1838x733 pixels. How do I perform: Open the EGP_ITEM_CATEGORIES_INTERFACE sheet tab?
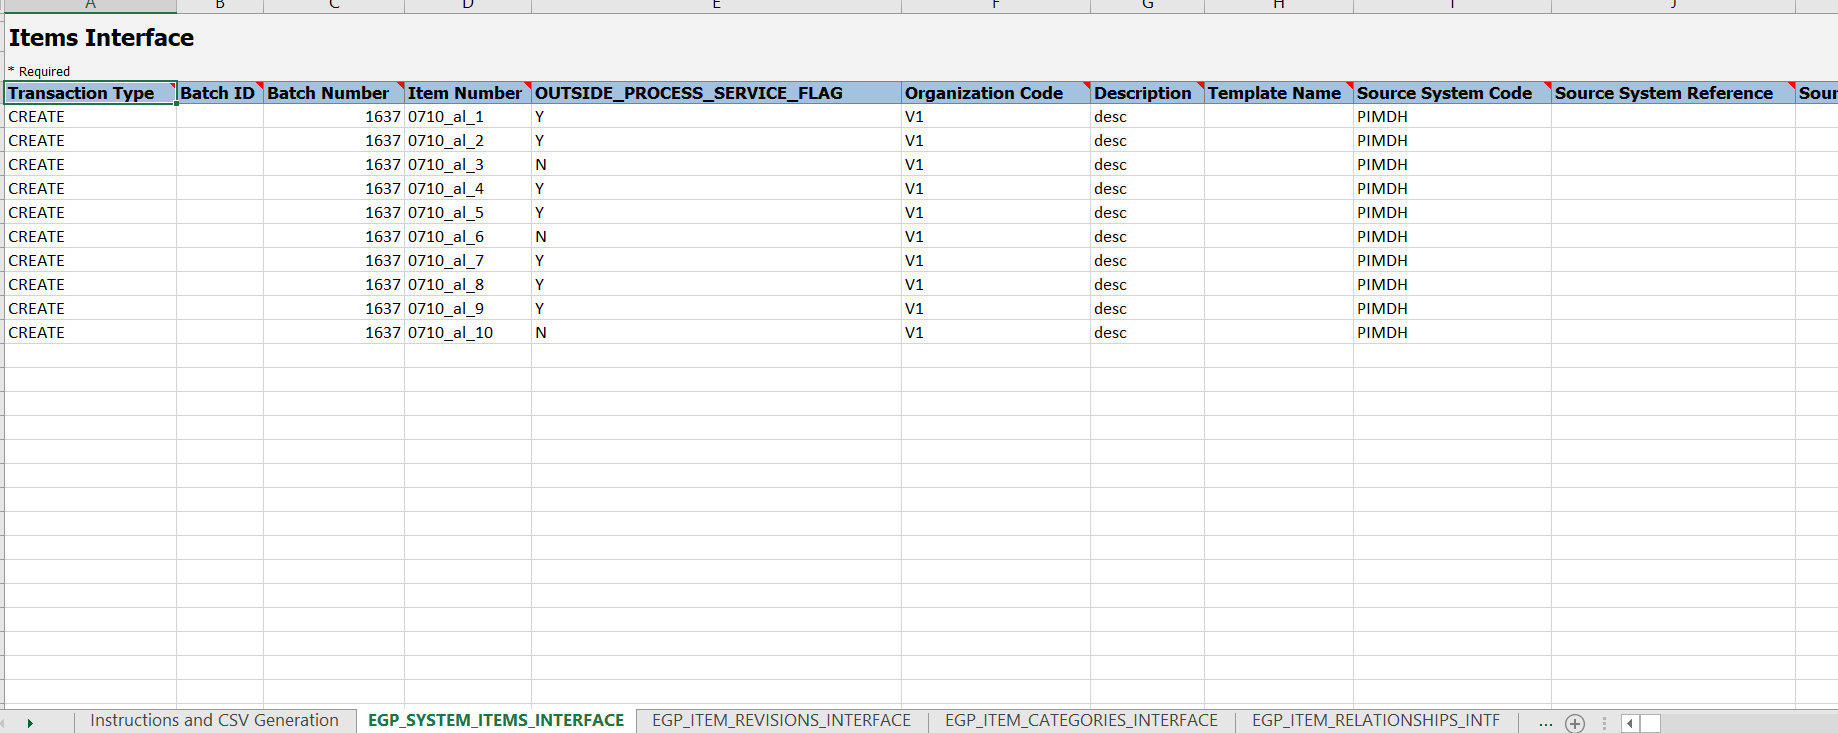(1081, 721)
